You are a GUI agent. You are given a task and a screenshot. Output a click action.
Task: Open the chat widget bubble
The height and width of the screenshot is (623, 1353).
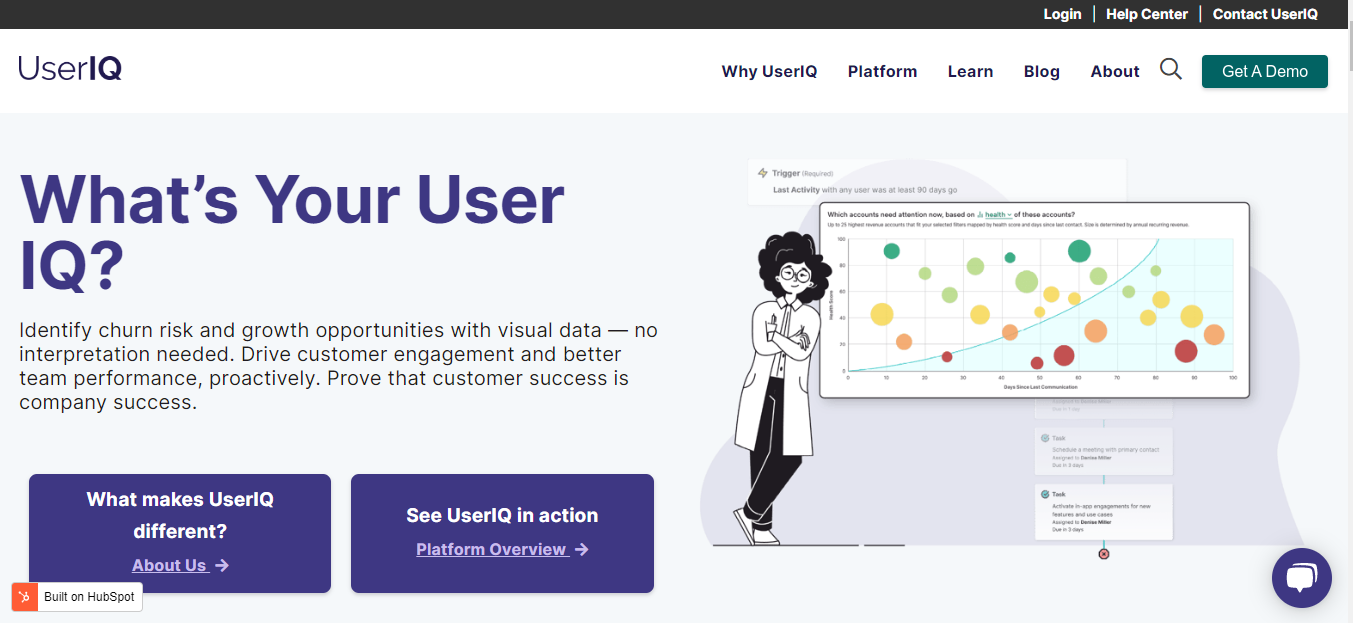tap(1302, 578)
